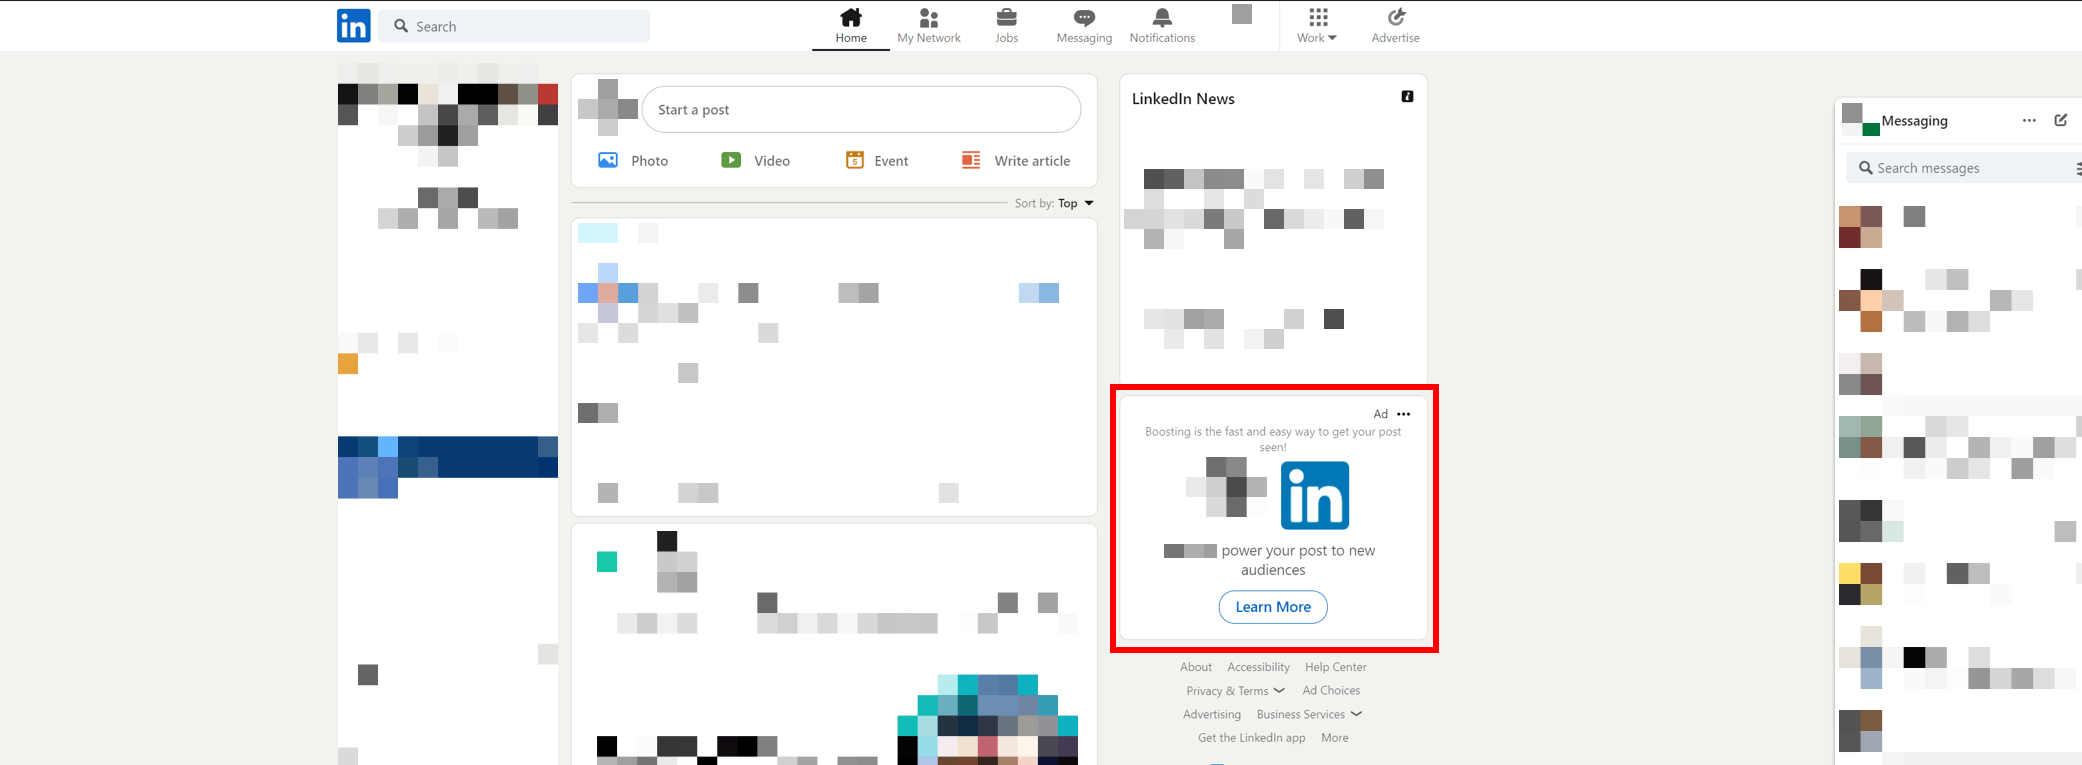Open the More footer link
This screenshot has height=765, width=2082.
[1335, 738]
